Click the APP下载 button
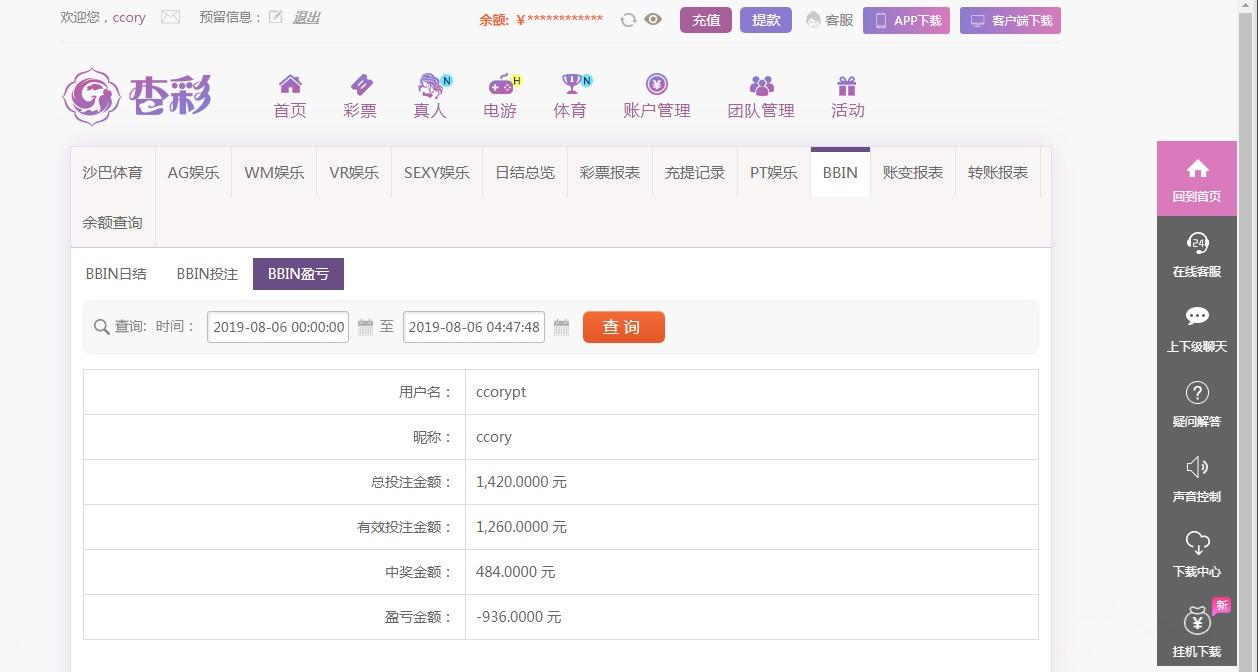 (x=906, y=20)
